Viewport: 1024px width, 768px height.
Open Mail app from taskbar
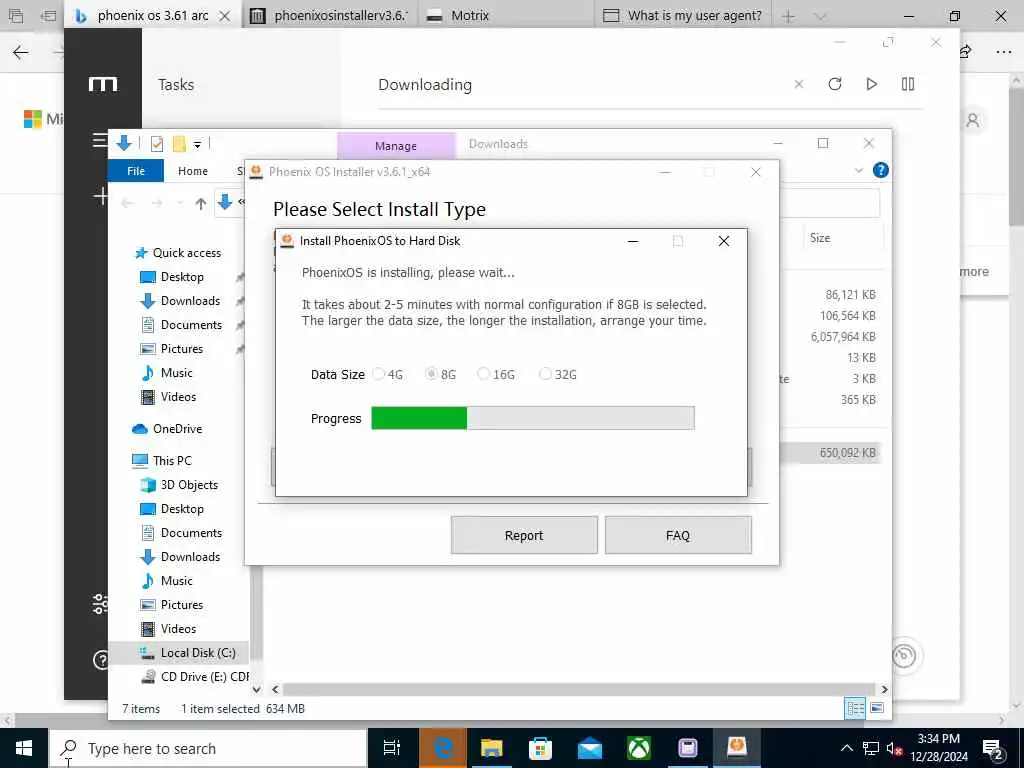[590, 748]
